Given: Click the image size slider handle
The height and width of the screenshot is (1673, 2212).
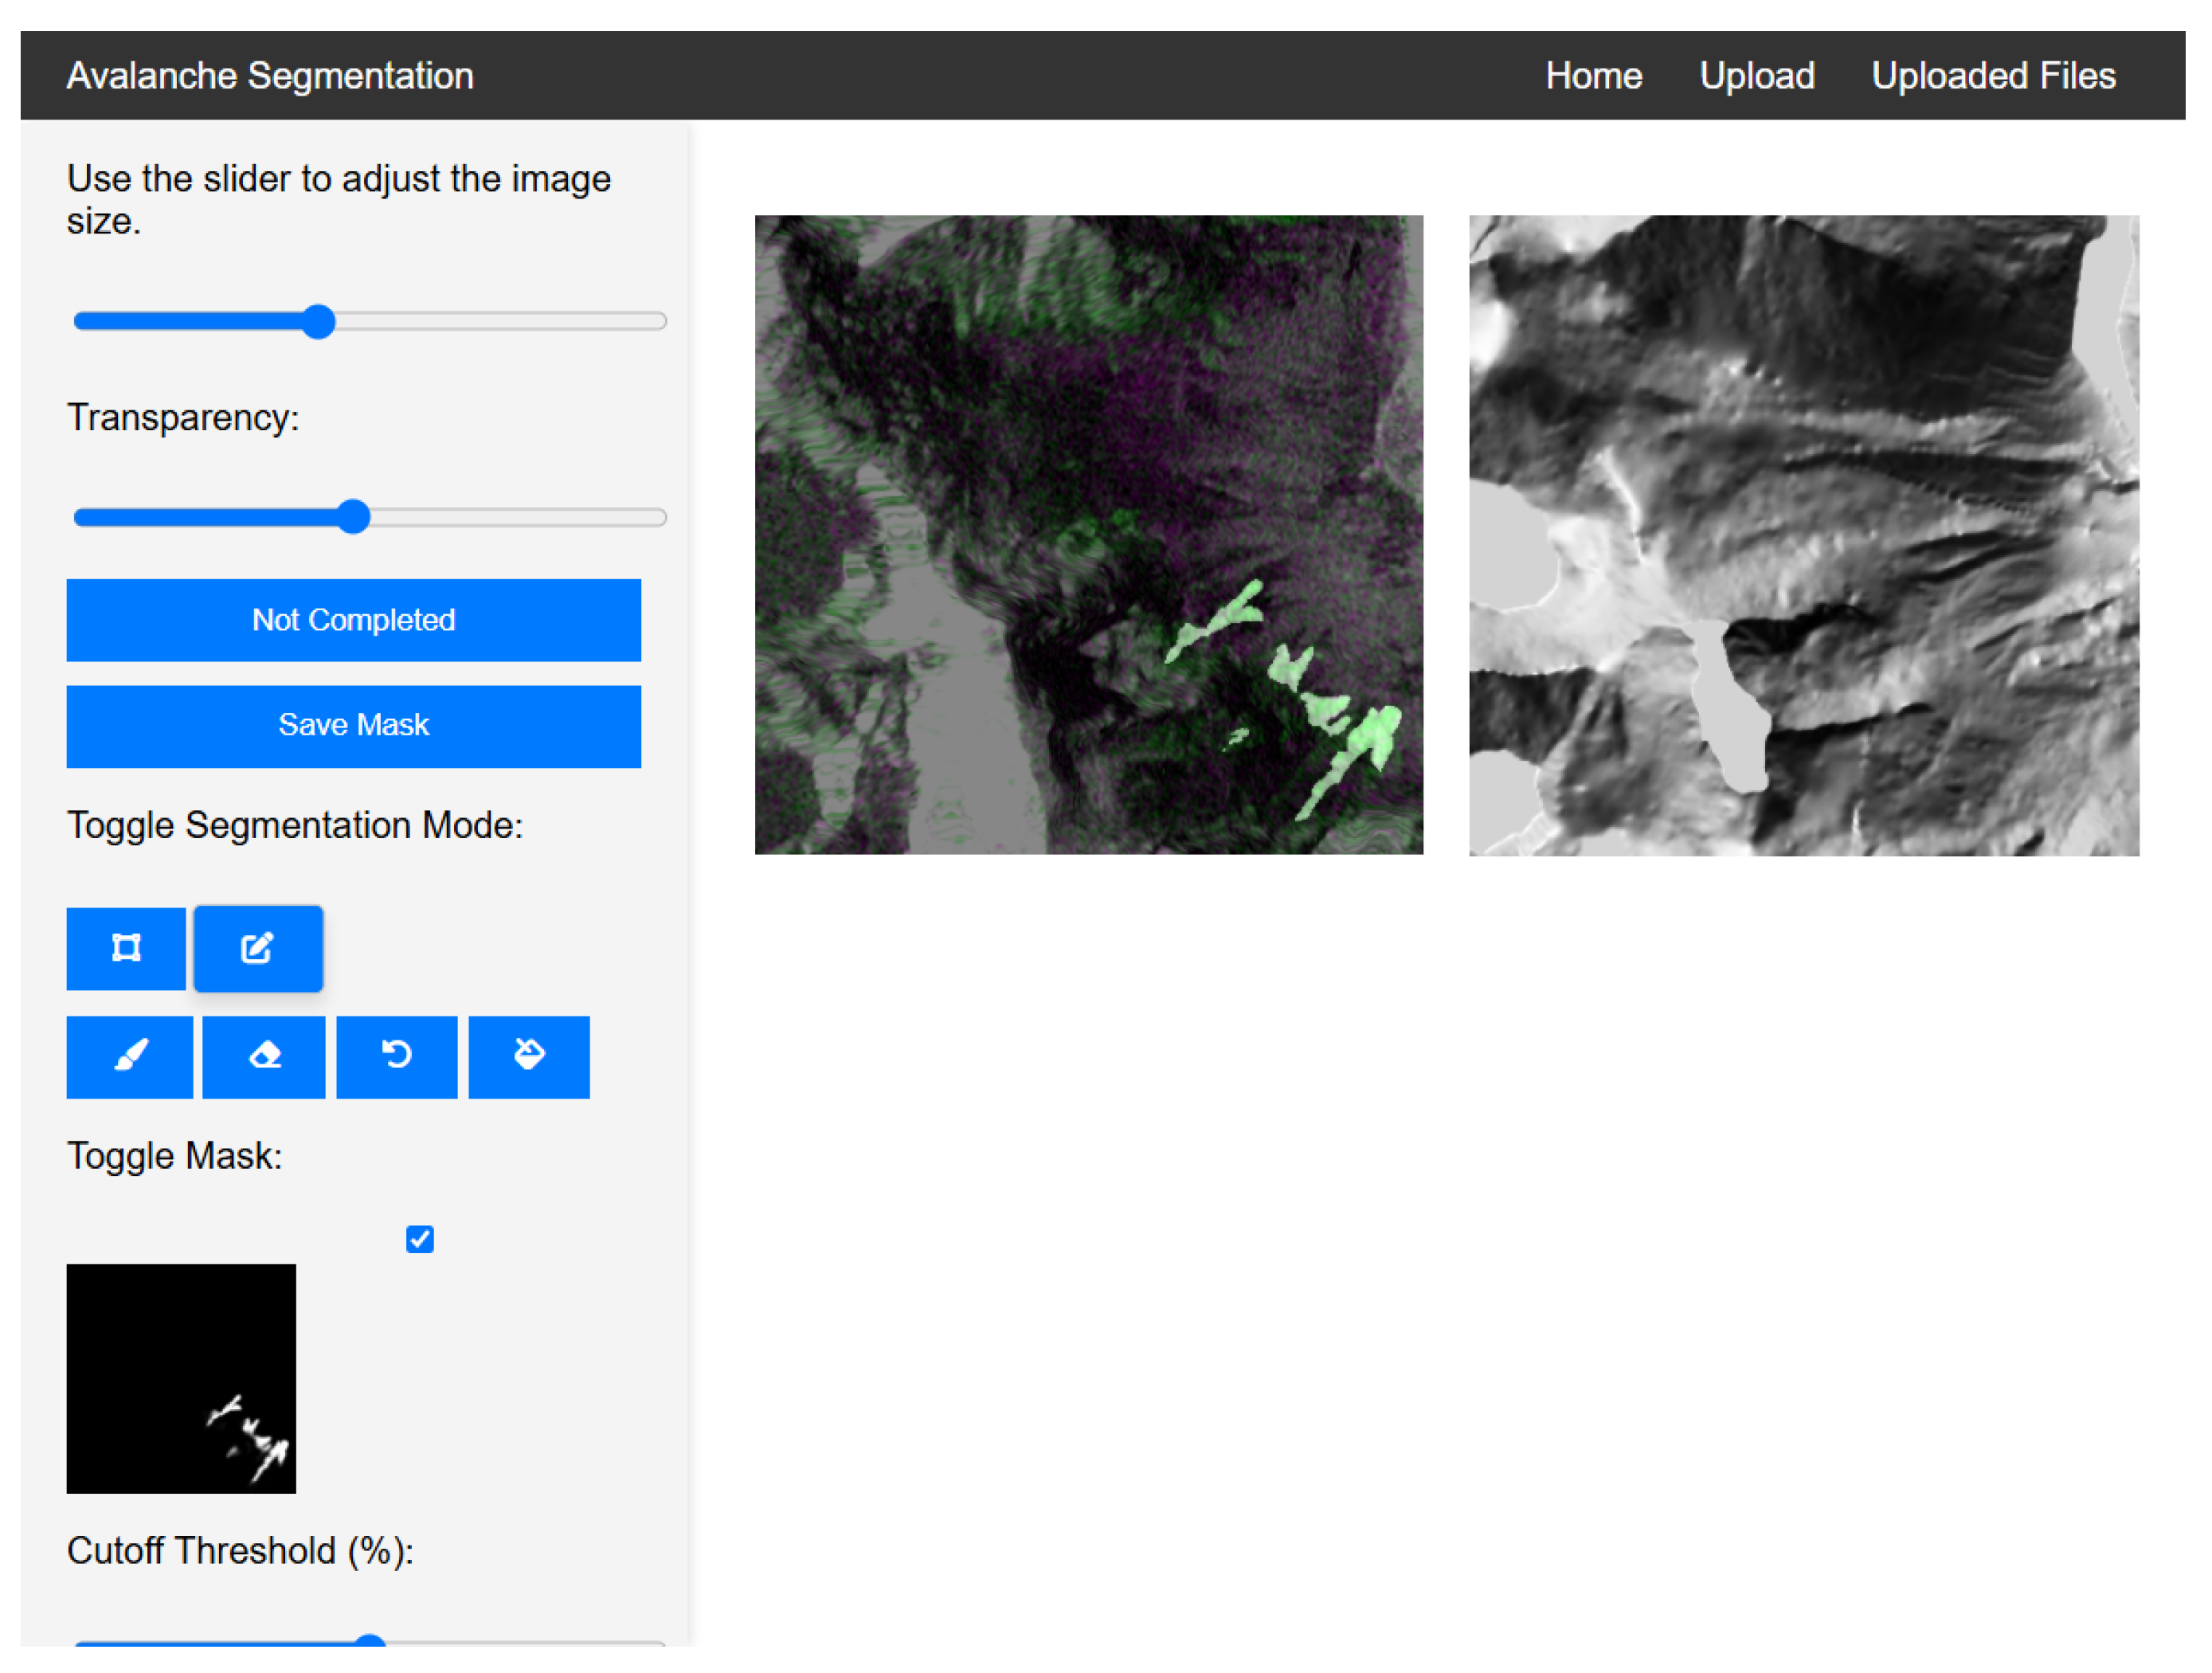Looking at the screenshot, I should (319, 321).
